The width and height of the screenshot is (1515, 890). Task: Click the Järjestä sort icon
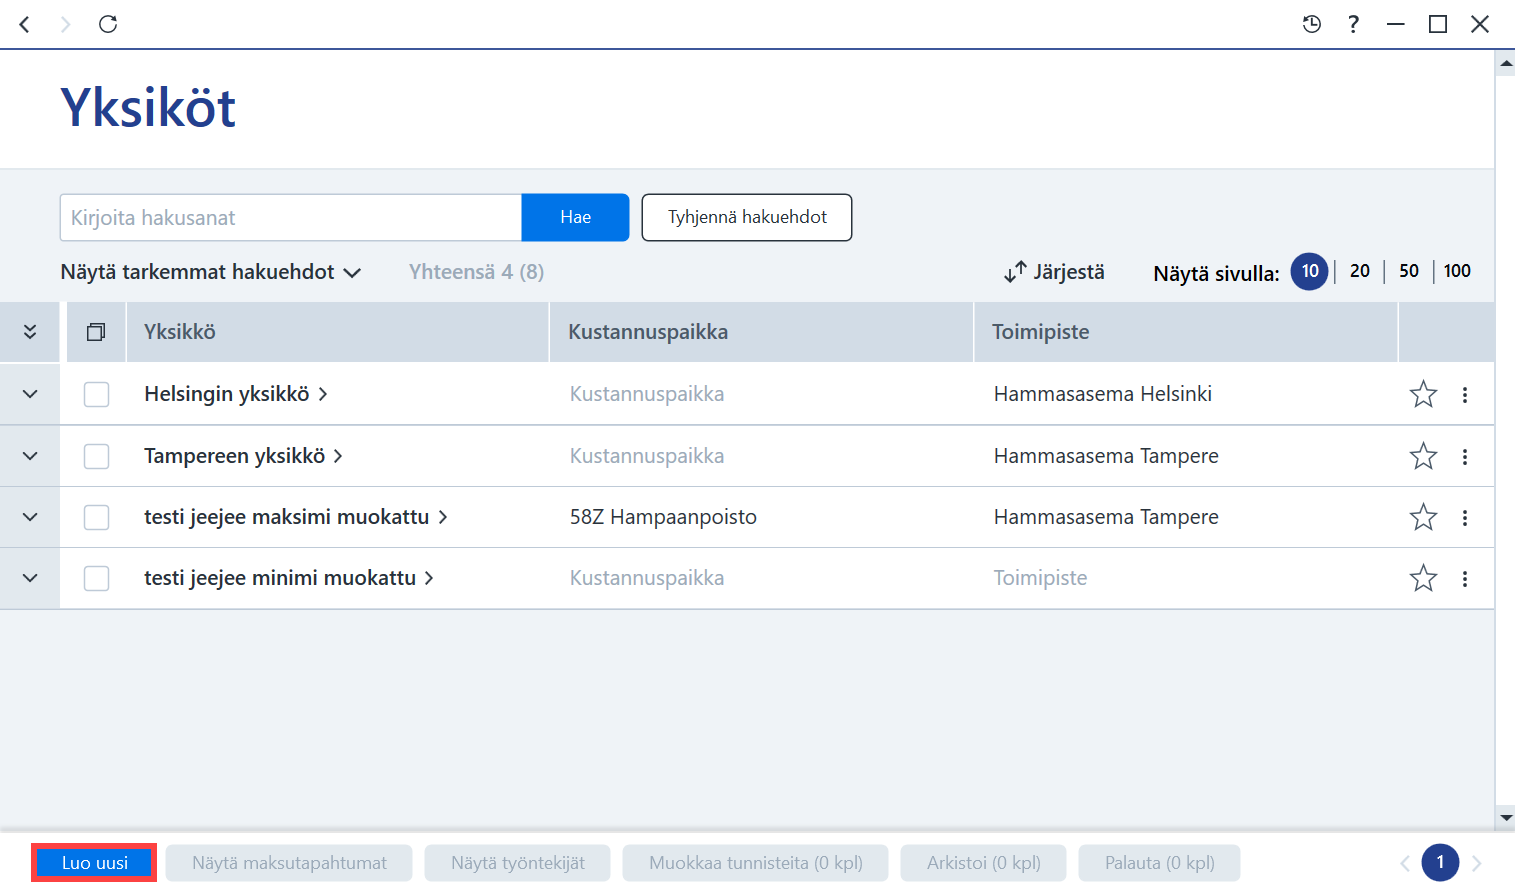tap(1015, 272)
